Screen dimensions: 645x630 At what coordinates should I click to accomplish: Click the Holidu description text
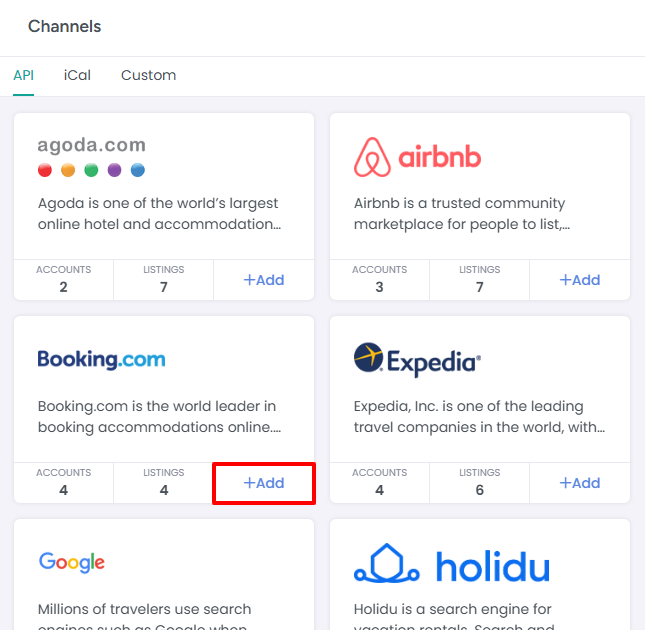(454, 616)
